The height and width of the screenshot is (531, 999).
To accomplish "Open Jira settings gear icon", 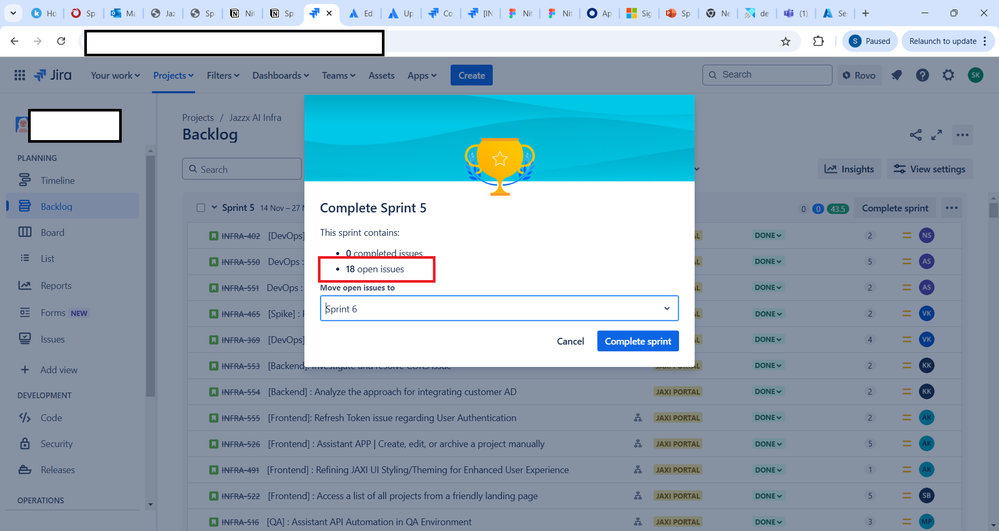I will (x=948, y=75).
